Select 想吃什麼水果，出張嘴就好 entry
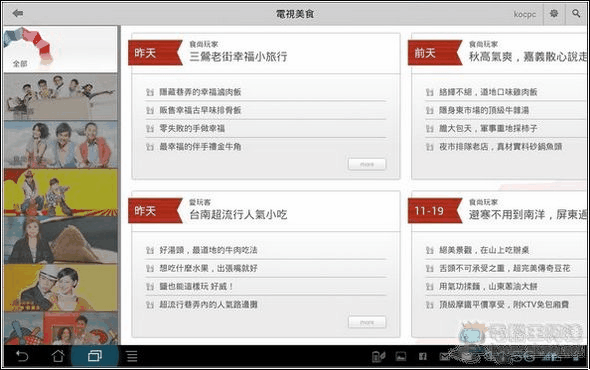The width and height of the screenshot is (590, 370). 208,268
